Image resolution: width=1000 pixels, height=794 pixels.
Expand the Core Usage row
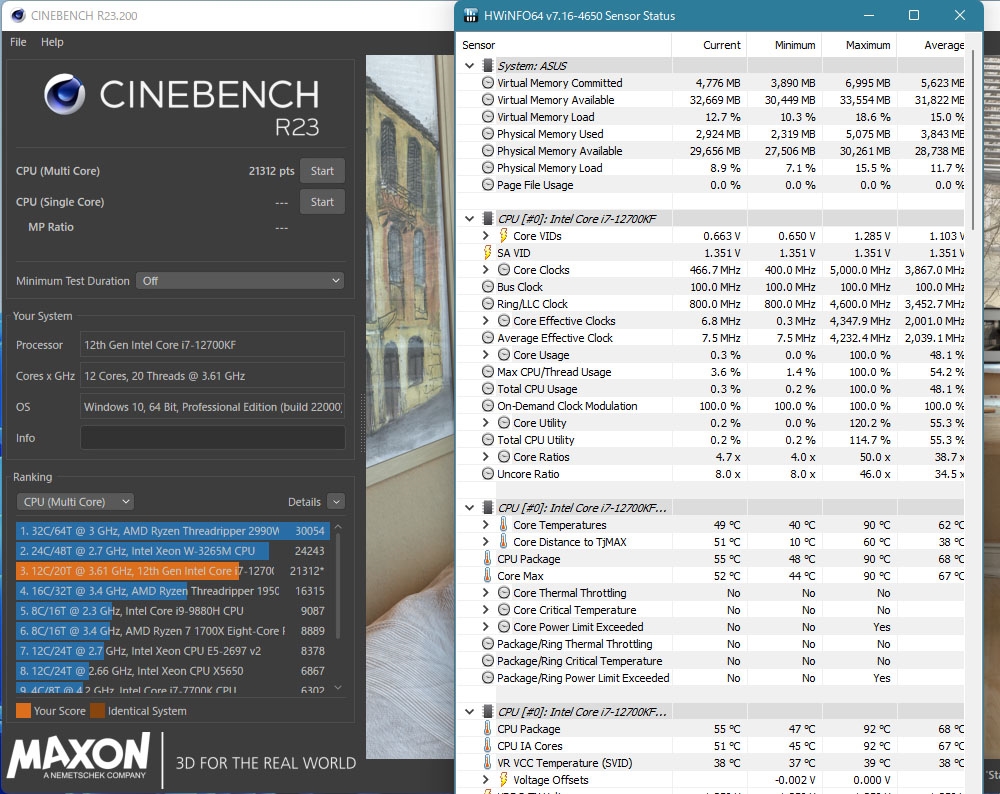(486, 355)
